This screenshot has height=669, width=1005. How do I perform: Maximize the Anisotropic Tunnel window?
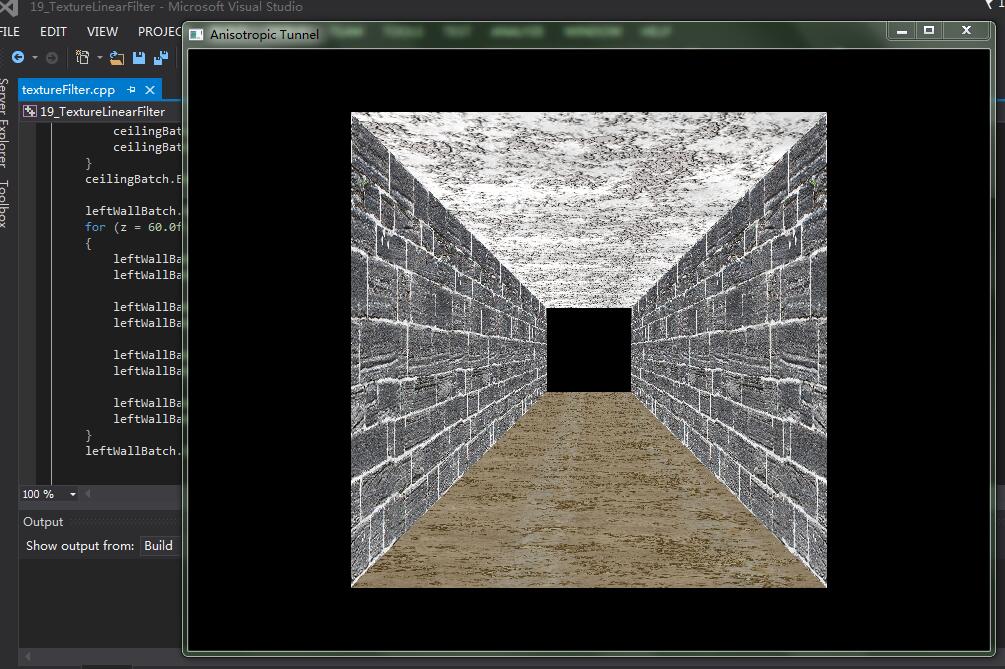(929, 31)
